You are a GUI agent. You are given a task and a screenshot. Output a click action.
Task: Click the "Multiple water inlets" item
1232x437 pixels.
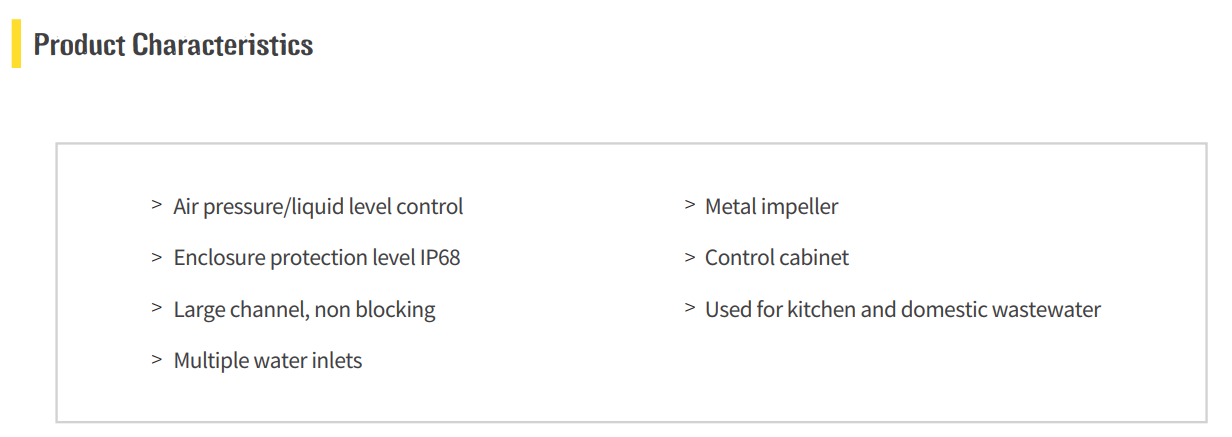tap(267, 361)
